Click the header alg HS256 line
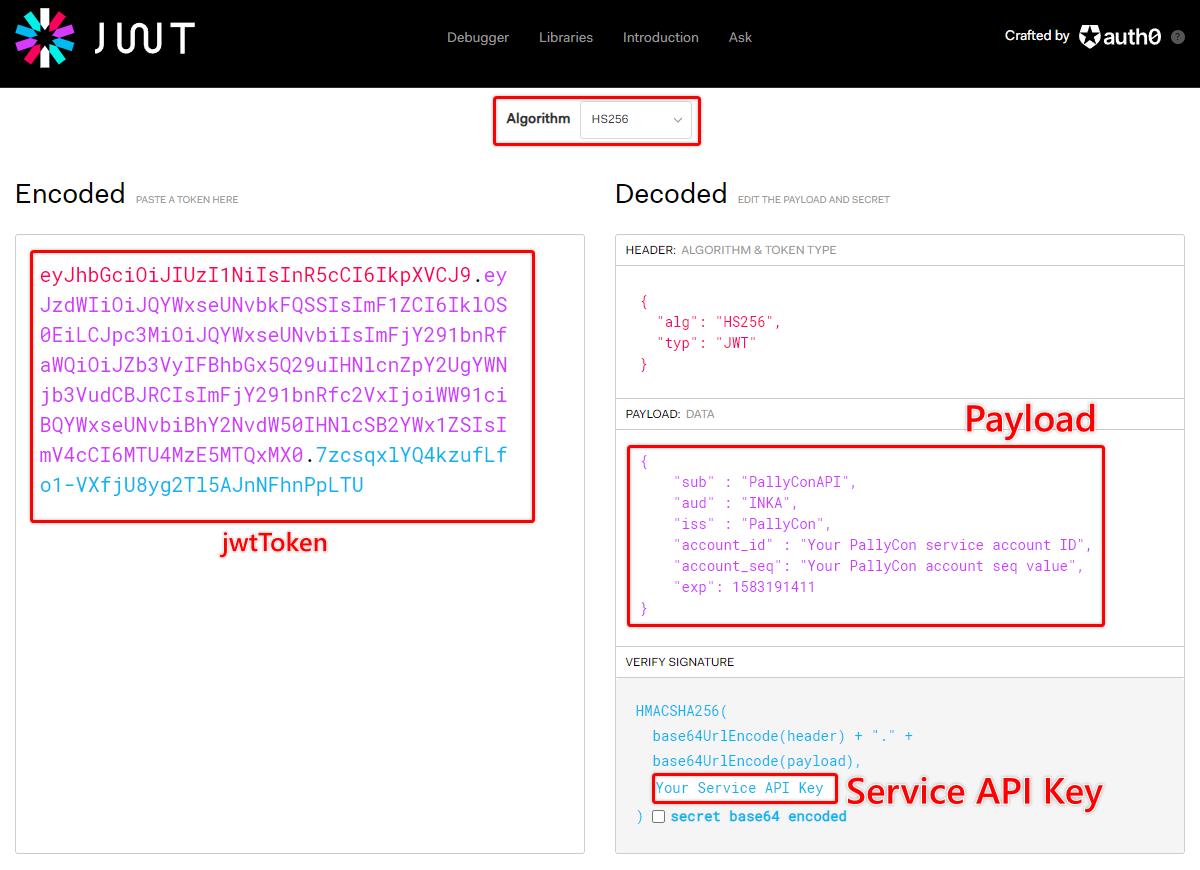 [x=718, y=321]
